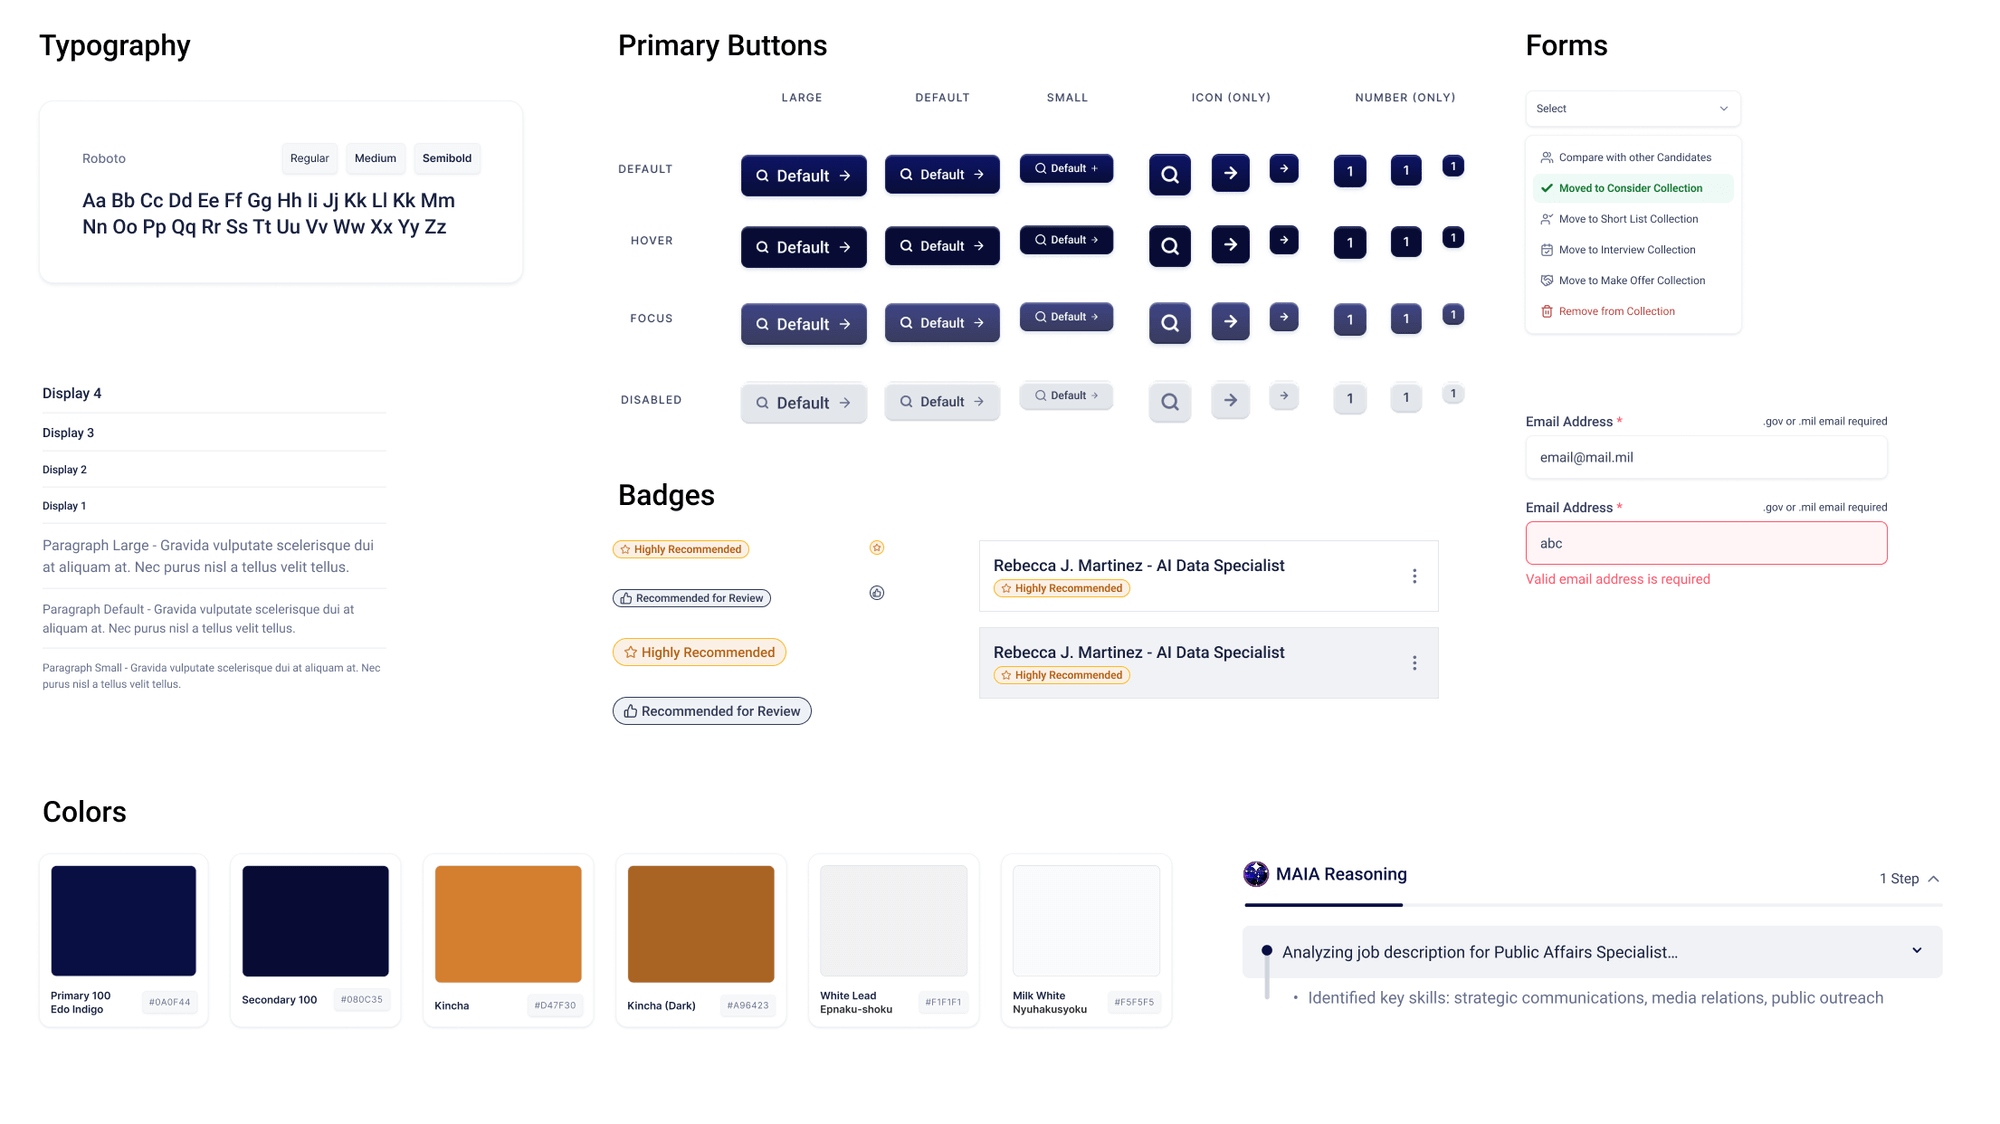Click the MAIA Reasoning avatar icon
This screenshot has height=1124, width=2000.
point(1256,874)
